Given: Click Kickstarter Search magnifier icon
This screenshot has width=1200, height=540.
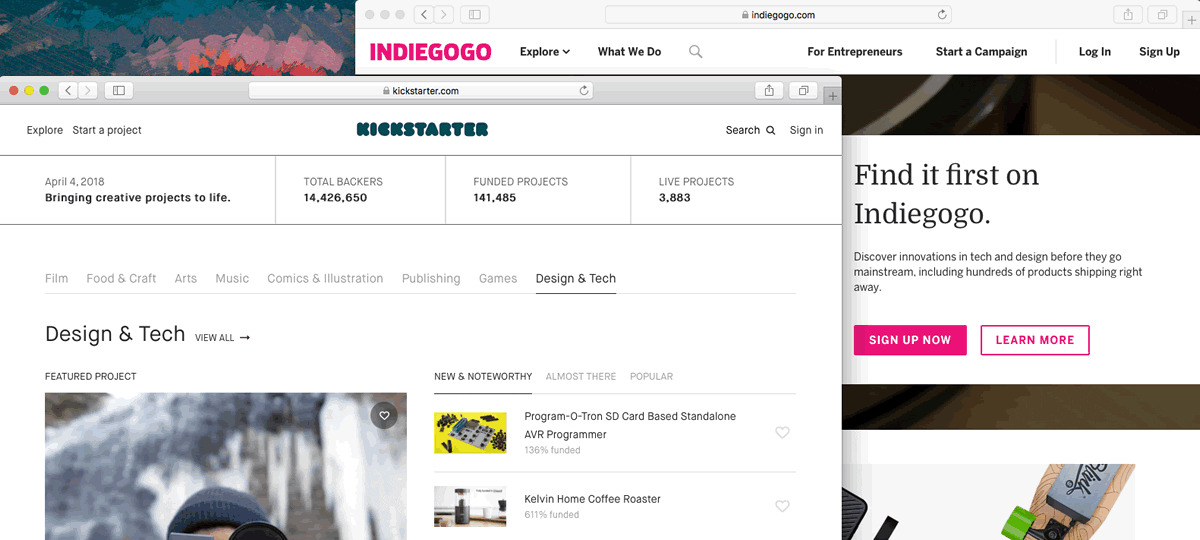Looking at the screenshot, I should [x=770, y=130].
